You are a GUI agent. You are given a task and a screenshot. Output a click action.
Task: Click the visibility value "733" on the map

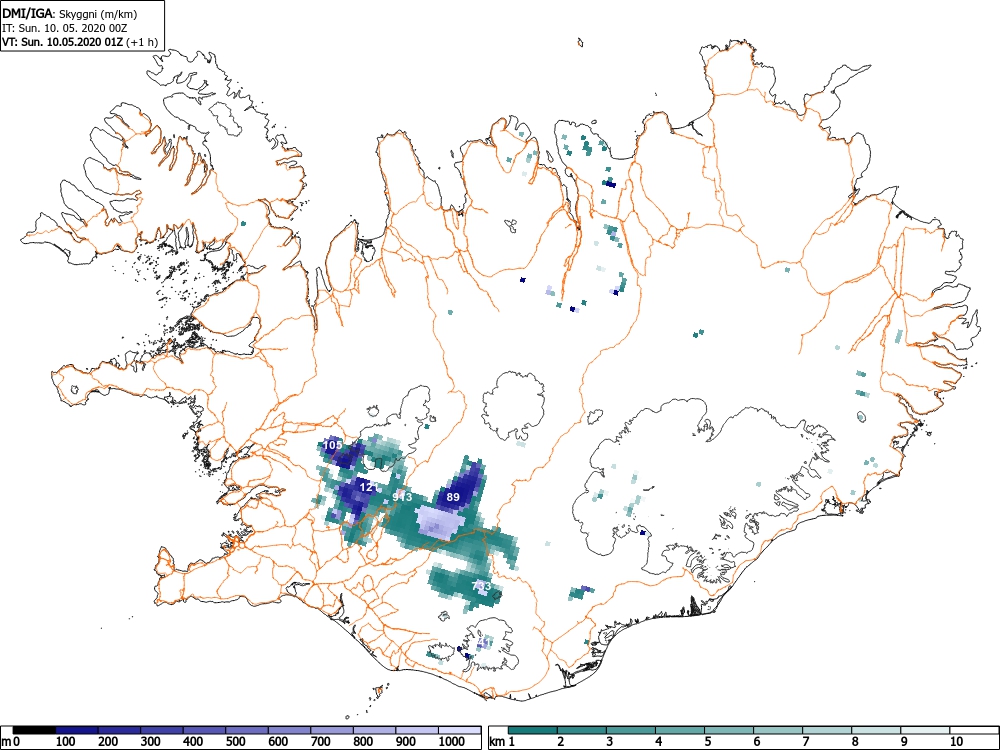pos(482,586)
